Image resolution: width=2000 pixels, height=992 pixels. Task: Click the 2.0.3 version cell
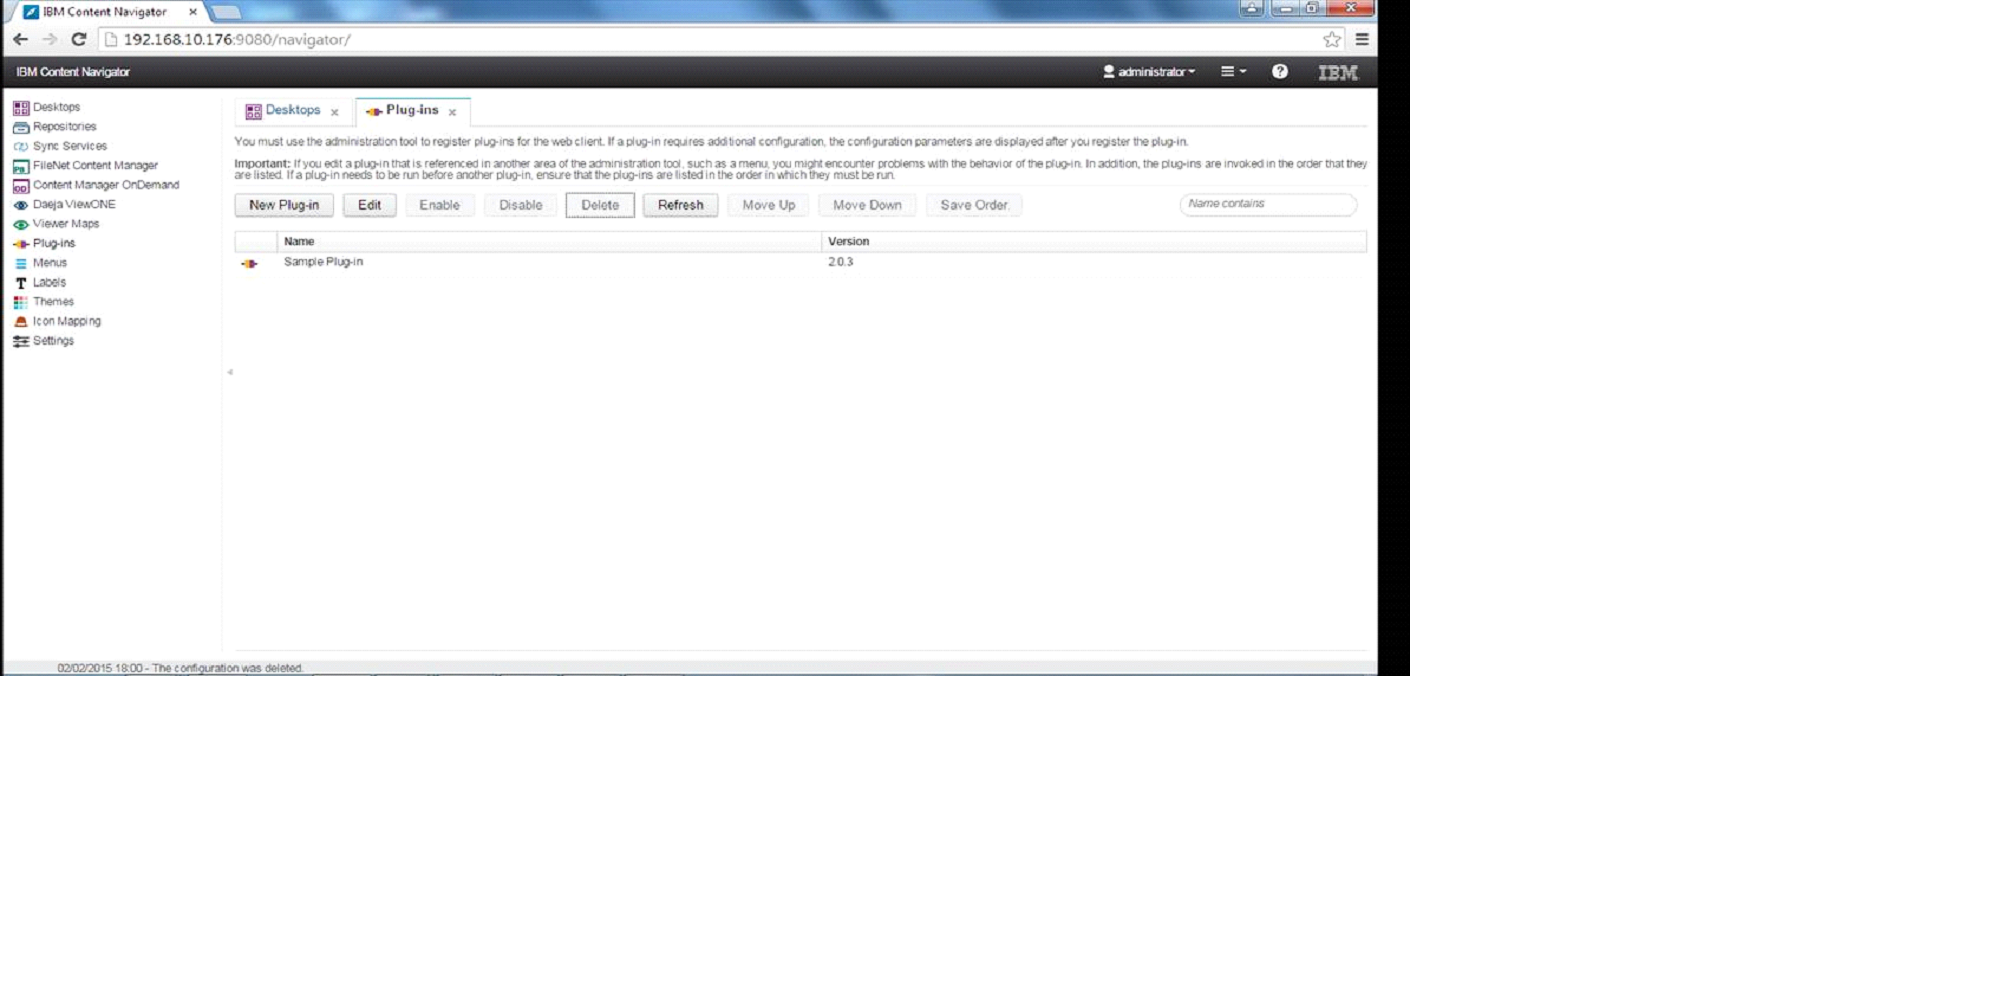[840, 262]
